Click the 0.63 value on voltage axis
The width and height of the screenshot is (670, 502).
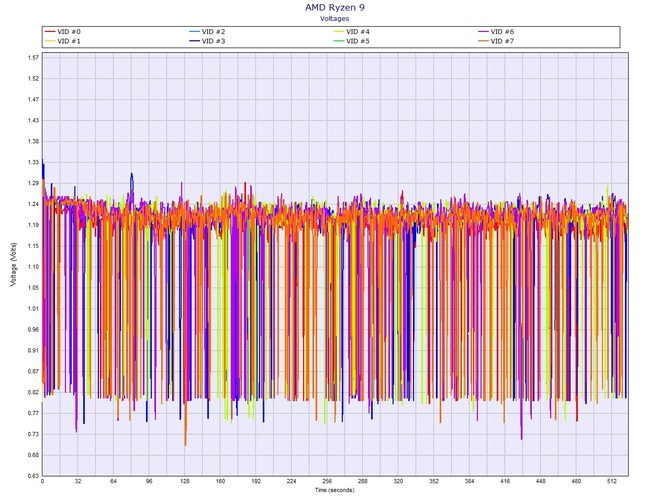pos(33,476)
